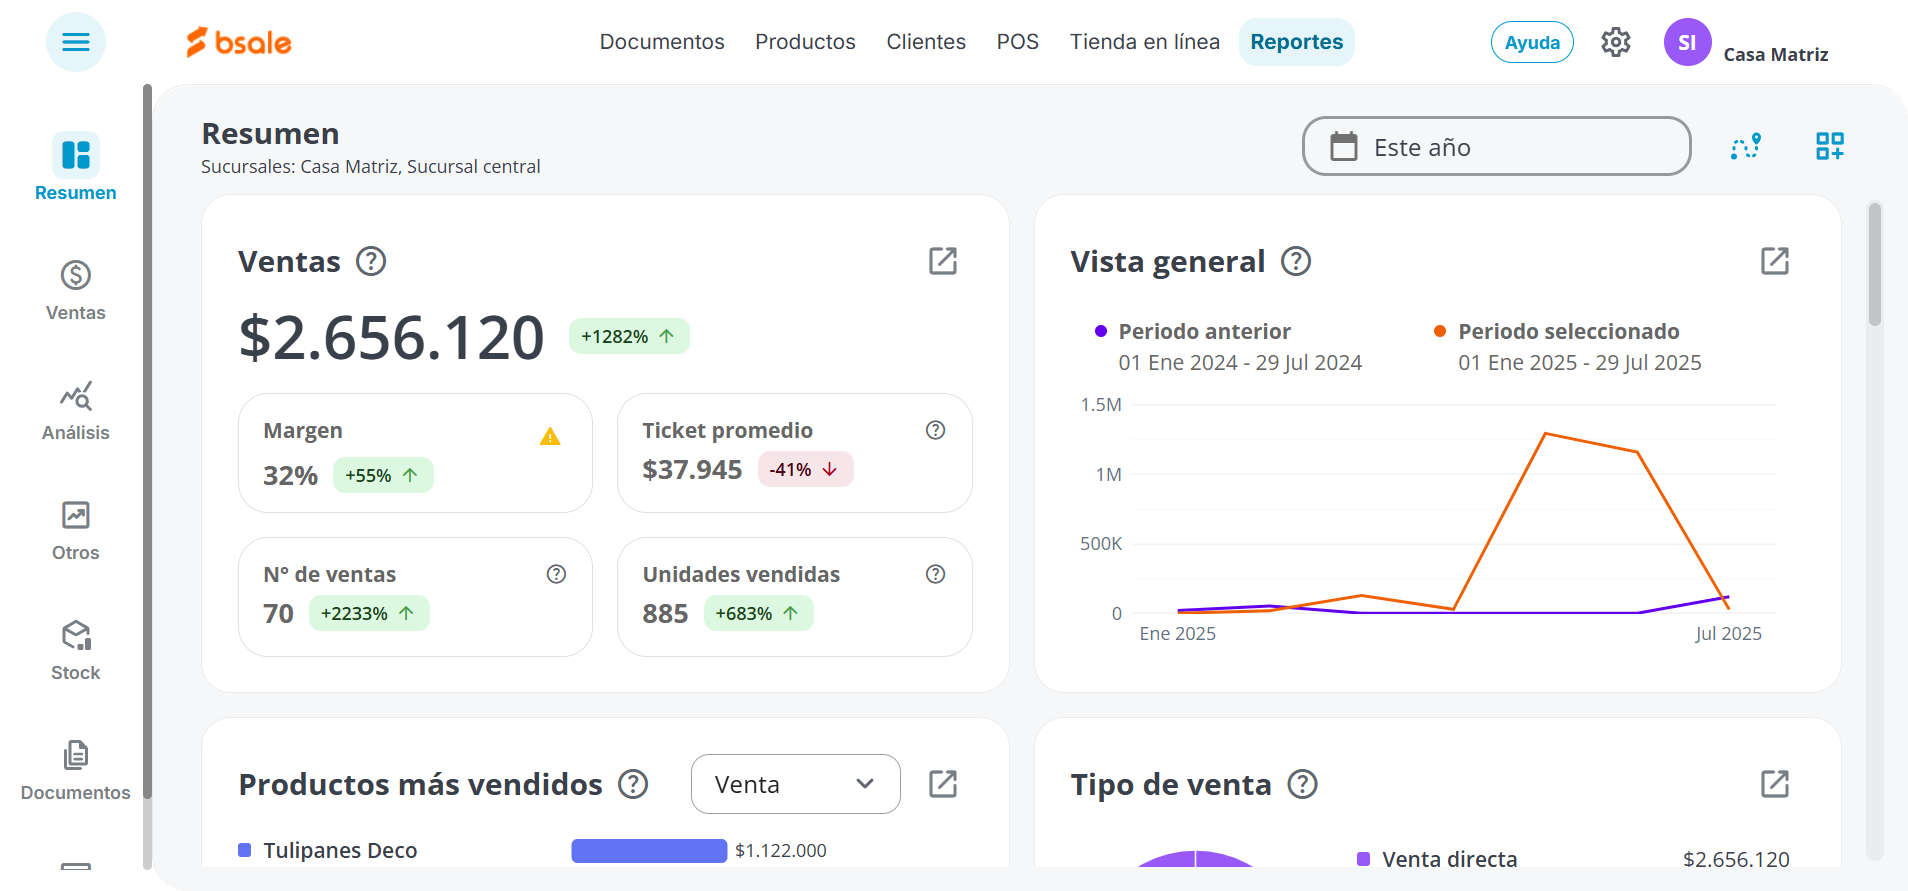Click the +683% units sold badge
This screenshot has height=891, width=1908.
pyautogui.click(x=758, y=613)
